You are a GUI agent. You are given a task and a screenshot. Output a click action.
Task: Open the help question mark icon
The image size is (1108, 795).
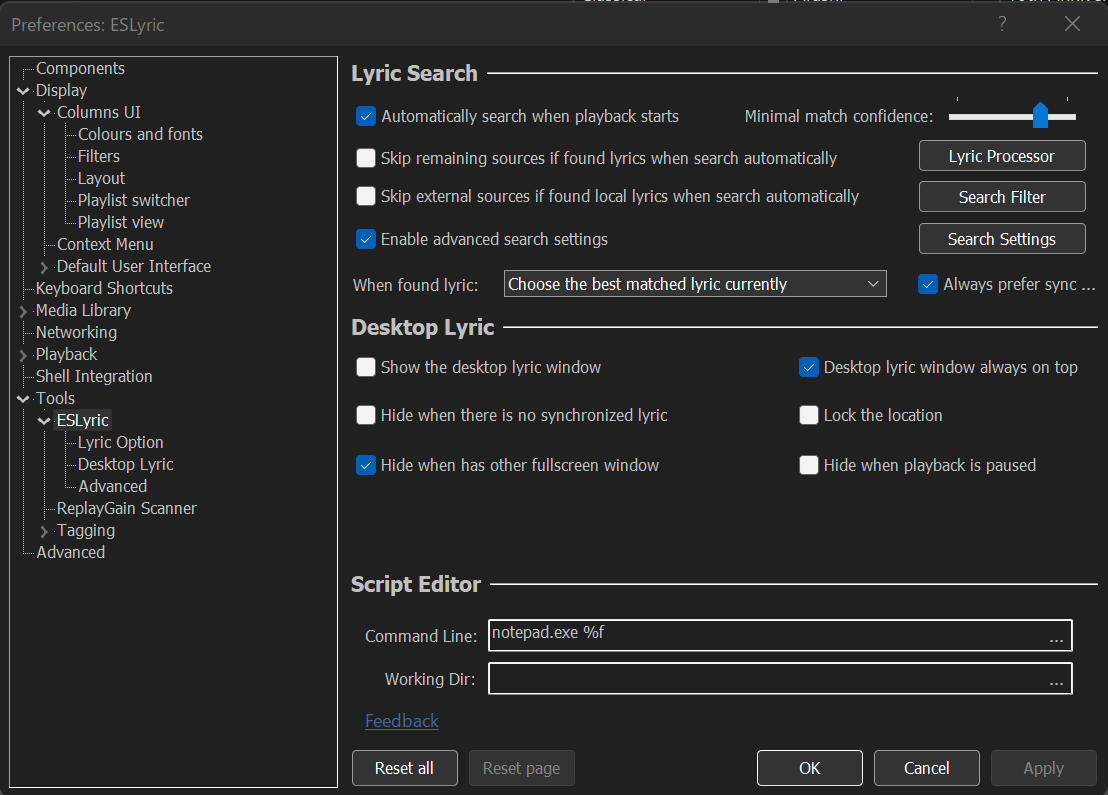point(1001,23)
